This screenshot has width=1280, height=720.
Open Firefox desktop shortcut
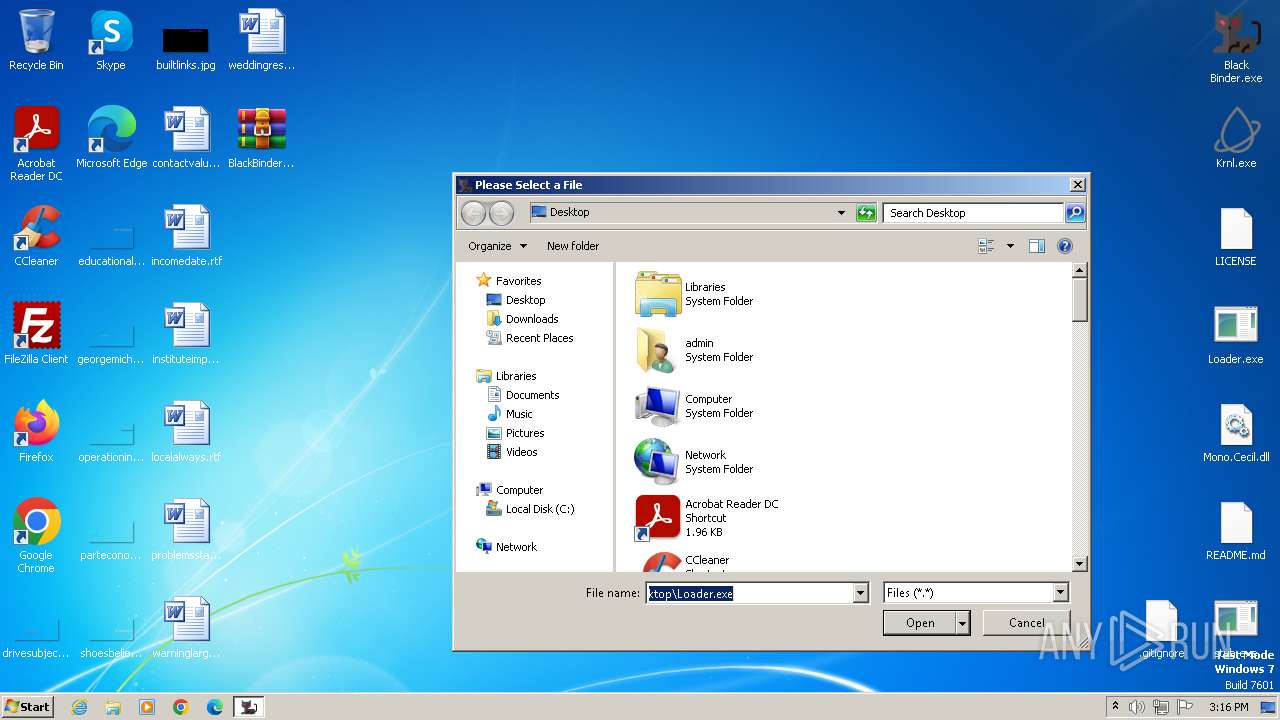pos(36,432)
